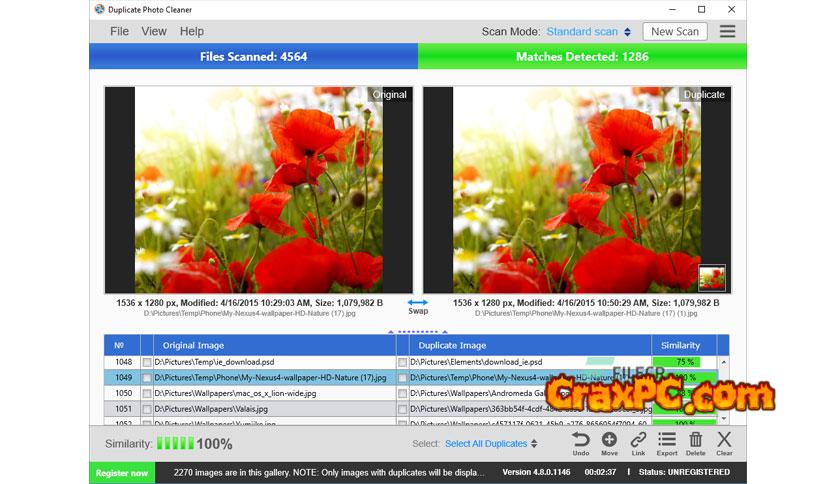This screenshot has height=484, width=836.
Task: Click the Export icon
Action: [x=667, y=440]
